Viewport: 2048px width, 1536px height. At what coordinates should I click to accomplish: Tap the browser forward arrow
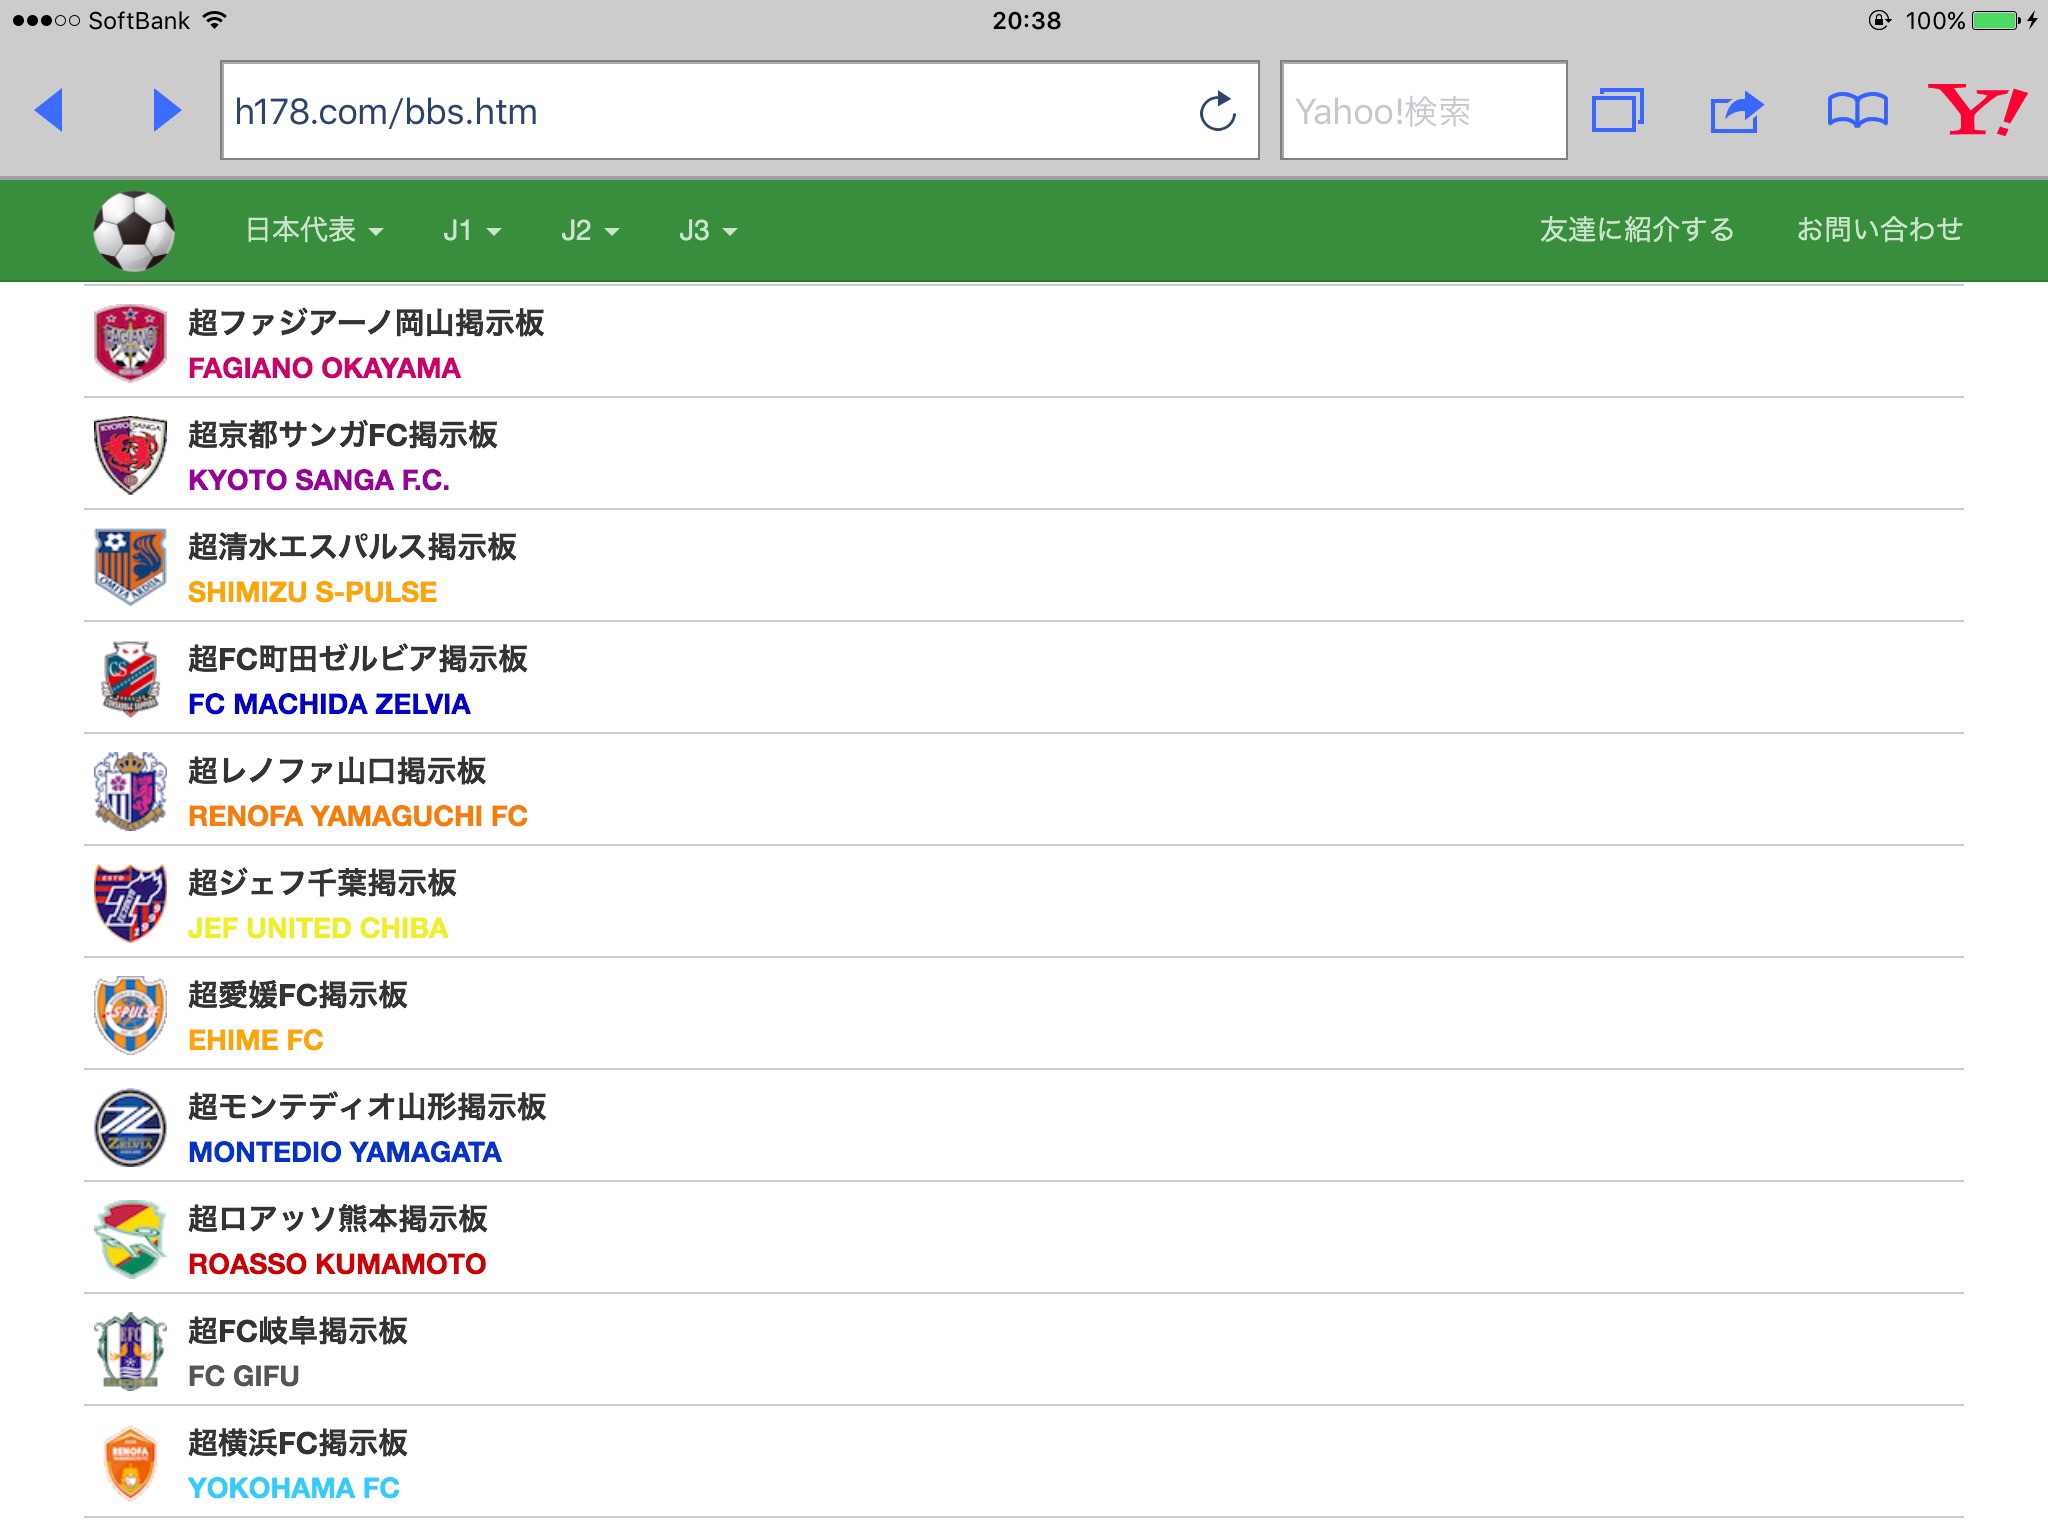(166, 110)
